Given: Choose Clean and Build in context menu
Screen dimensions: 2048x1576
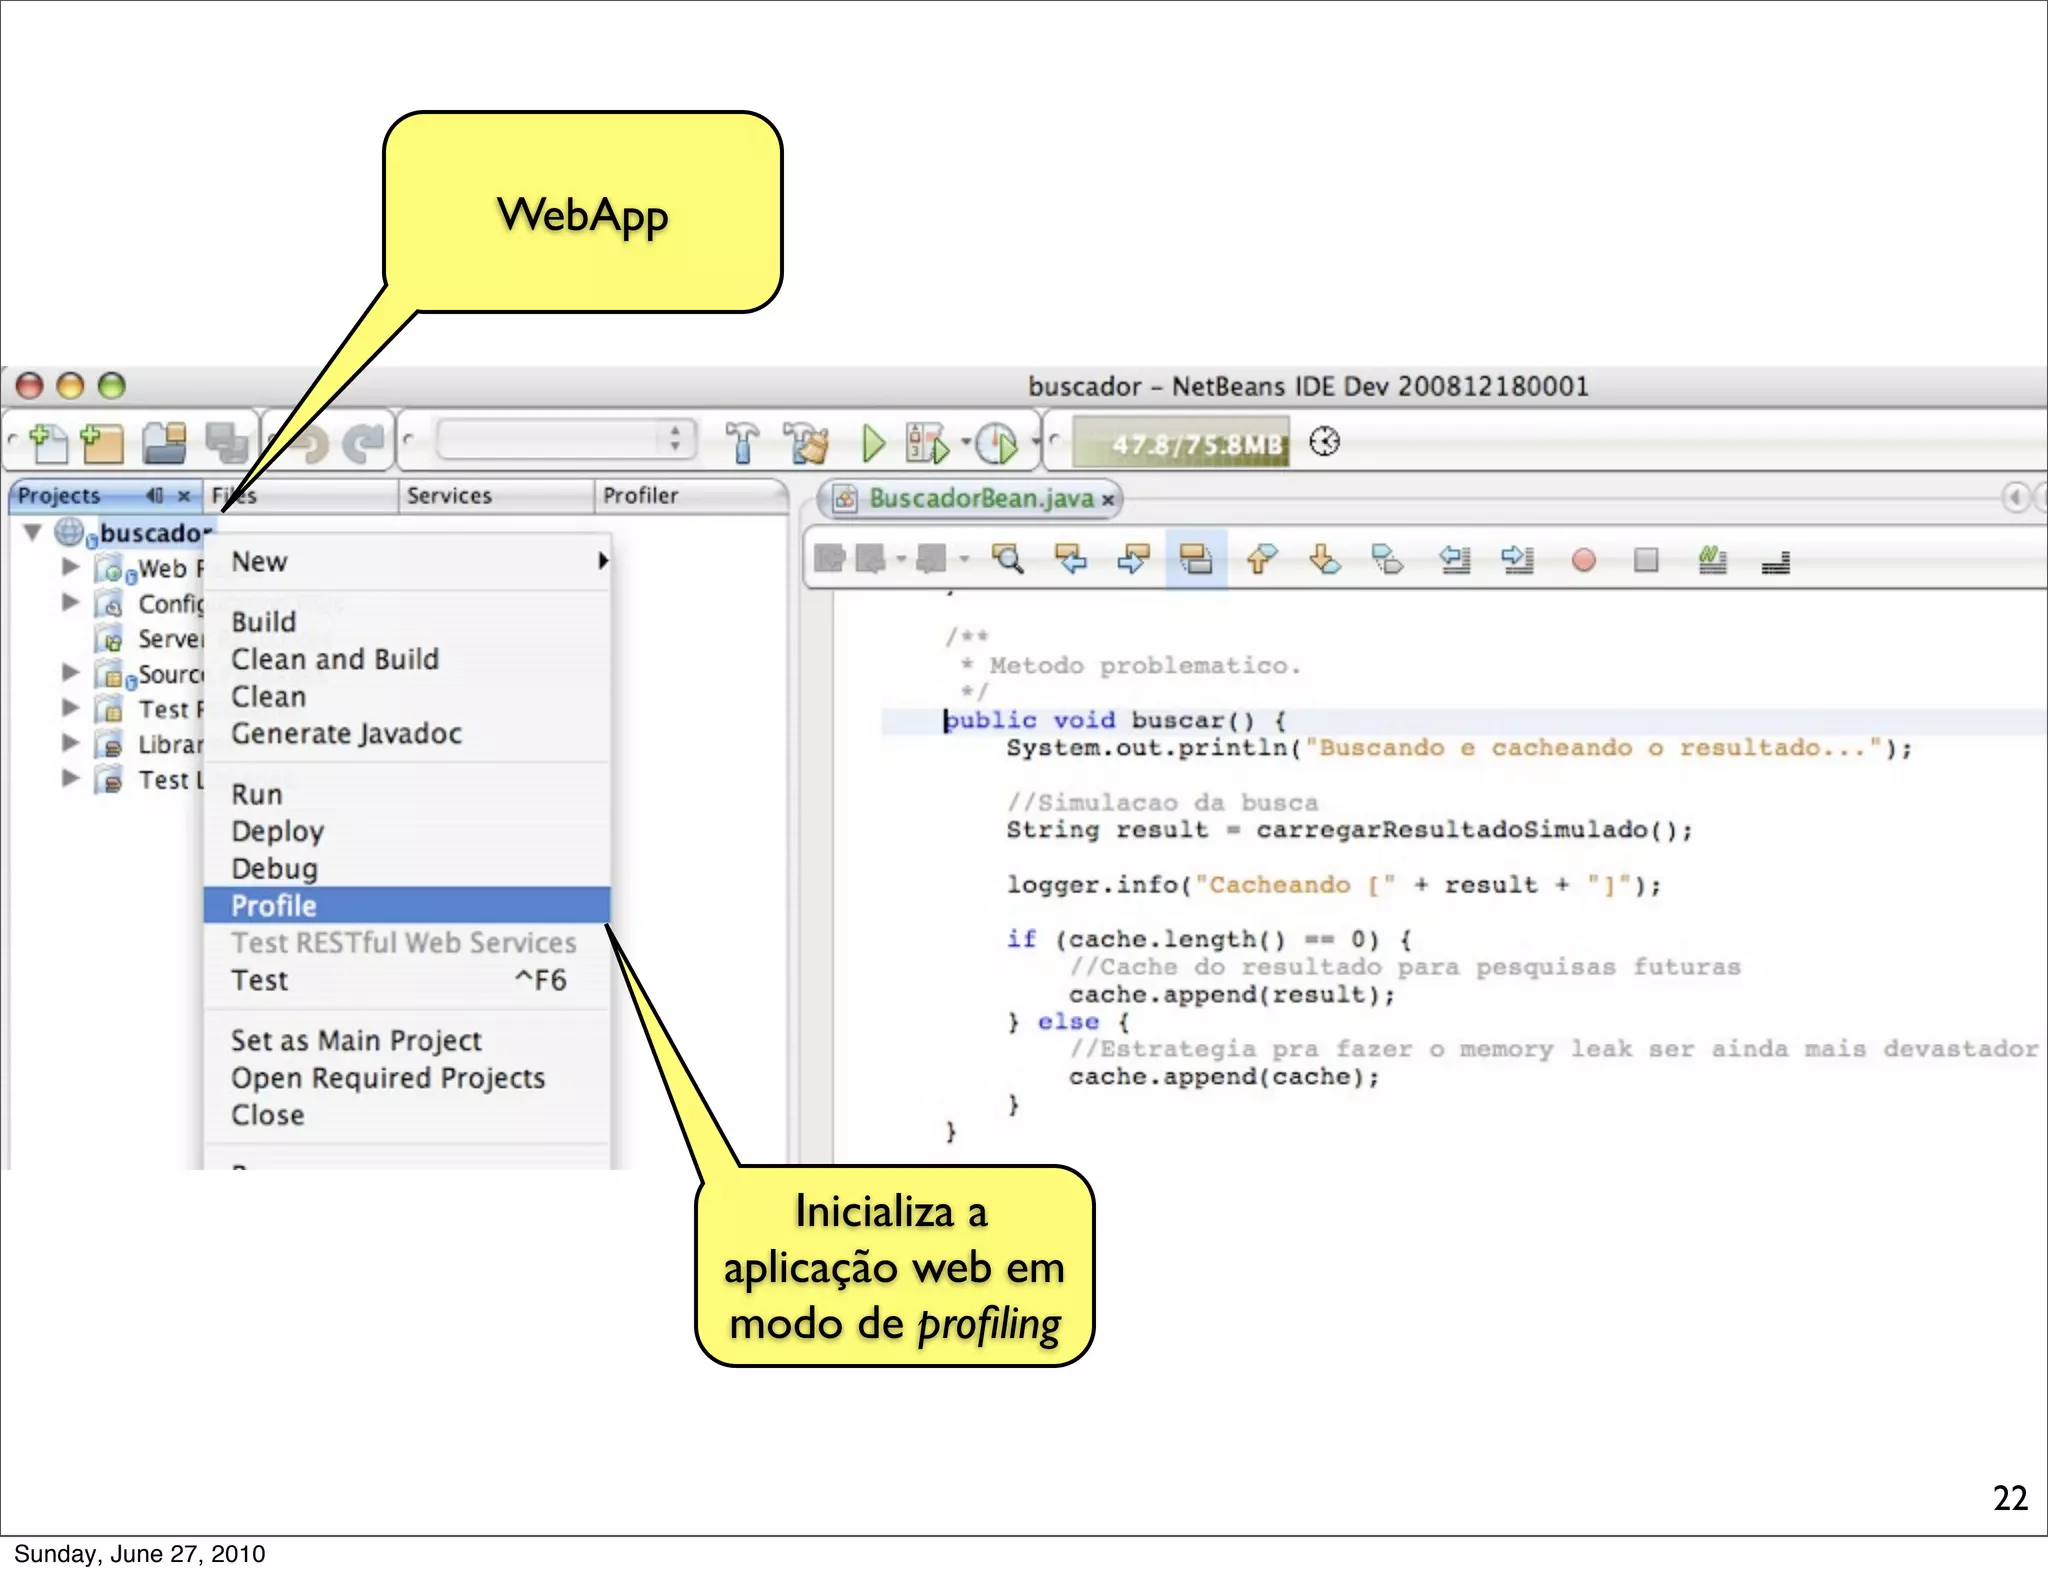Looking at the screenshot, I should tap(335, 659).
